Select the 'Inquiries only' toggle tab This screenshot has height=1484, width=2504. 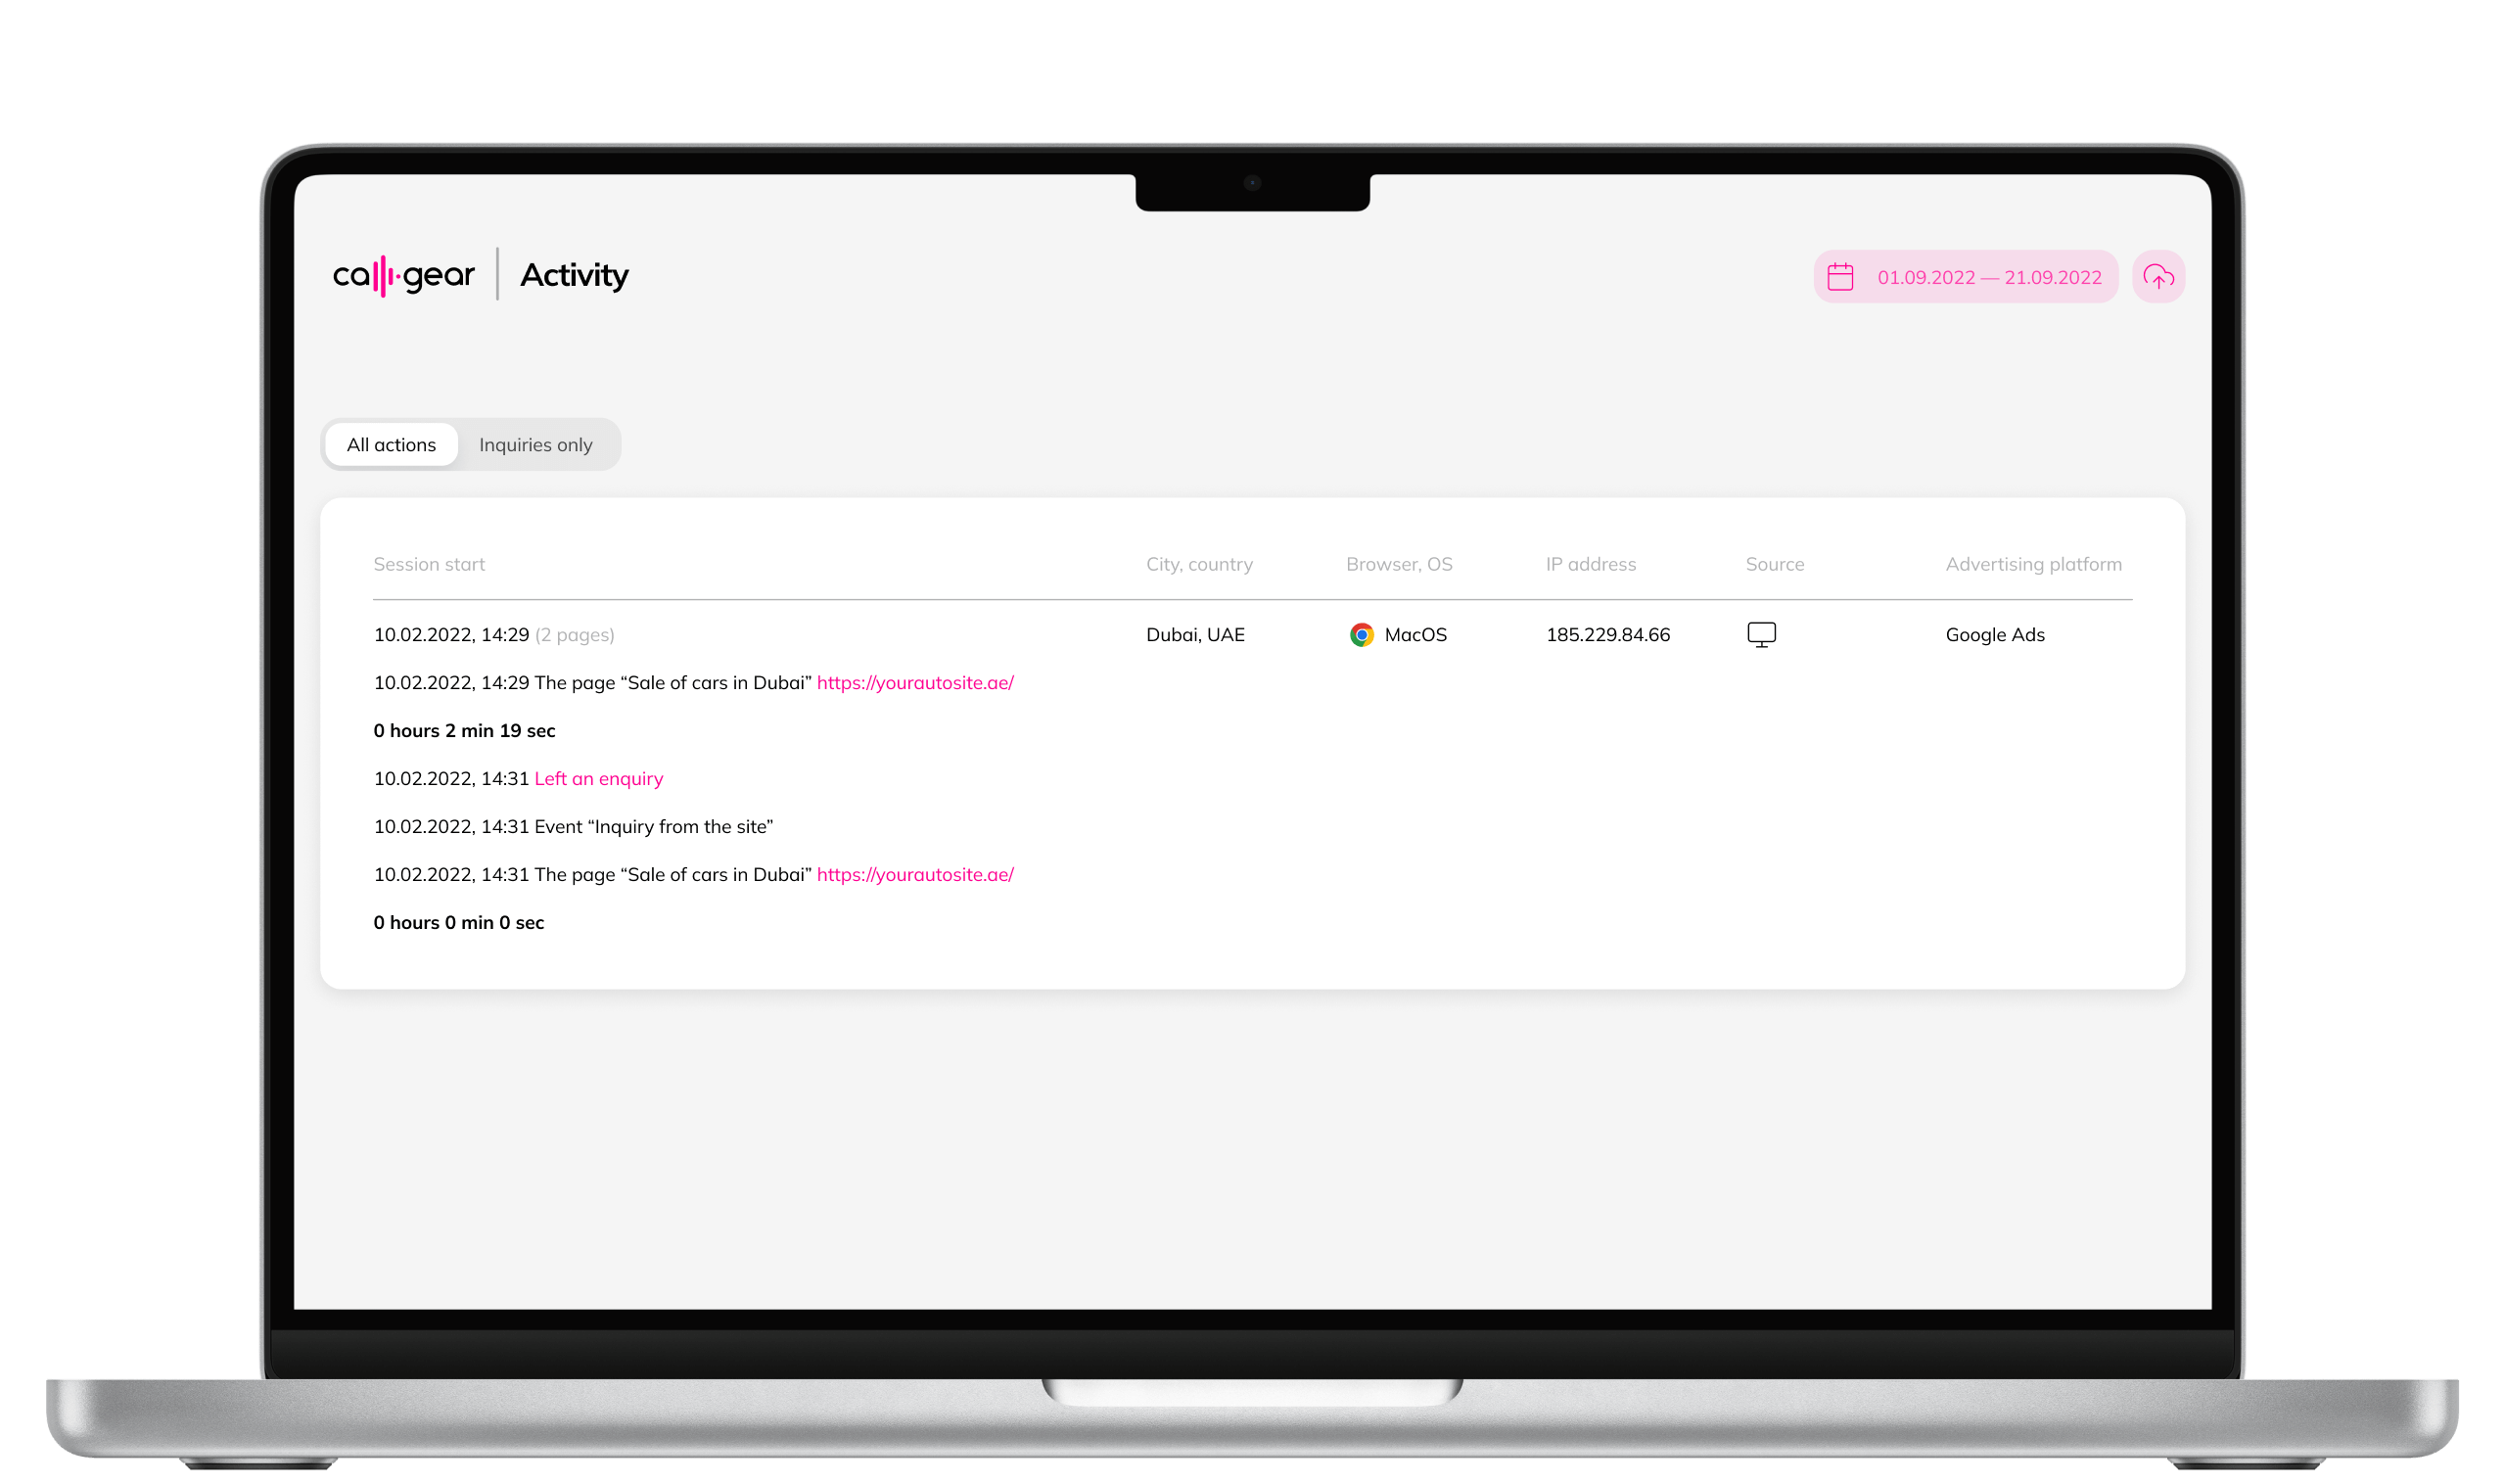coord(535,443)
